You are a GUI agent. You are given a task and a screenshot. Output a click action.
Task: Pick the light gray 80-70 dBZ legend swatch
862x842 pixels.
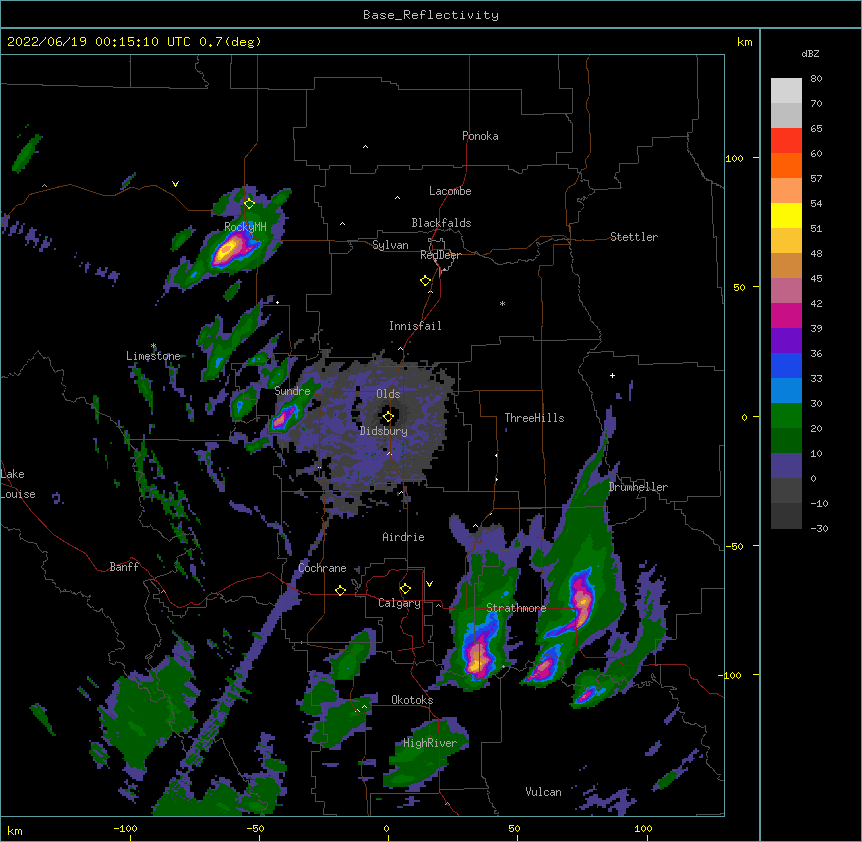pyautogui.click(x=786, y=91)
